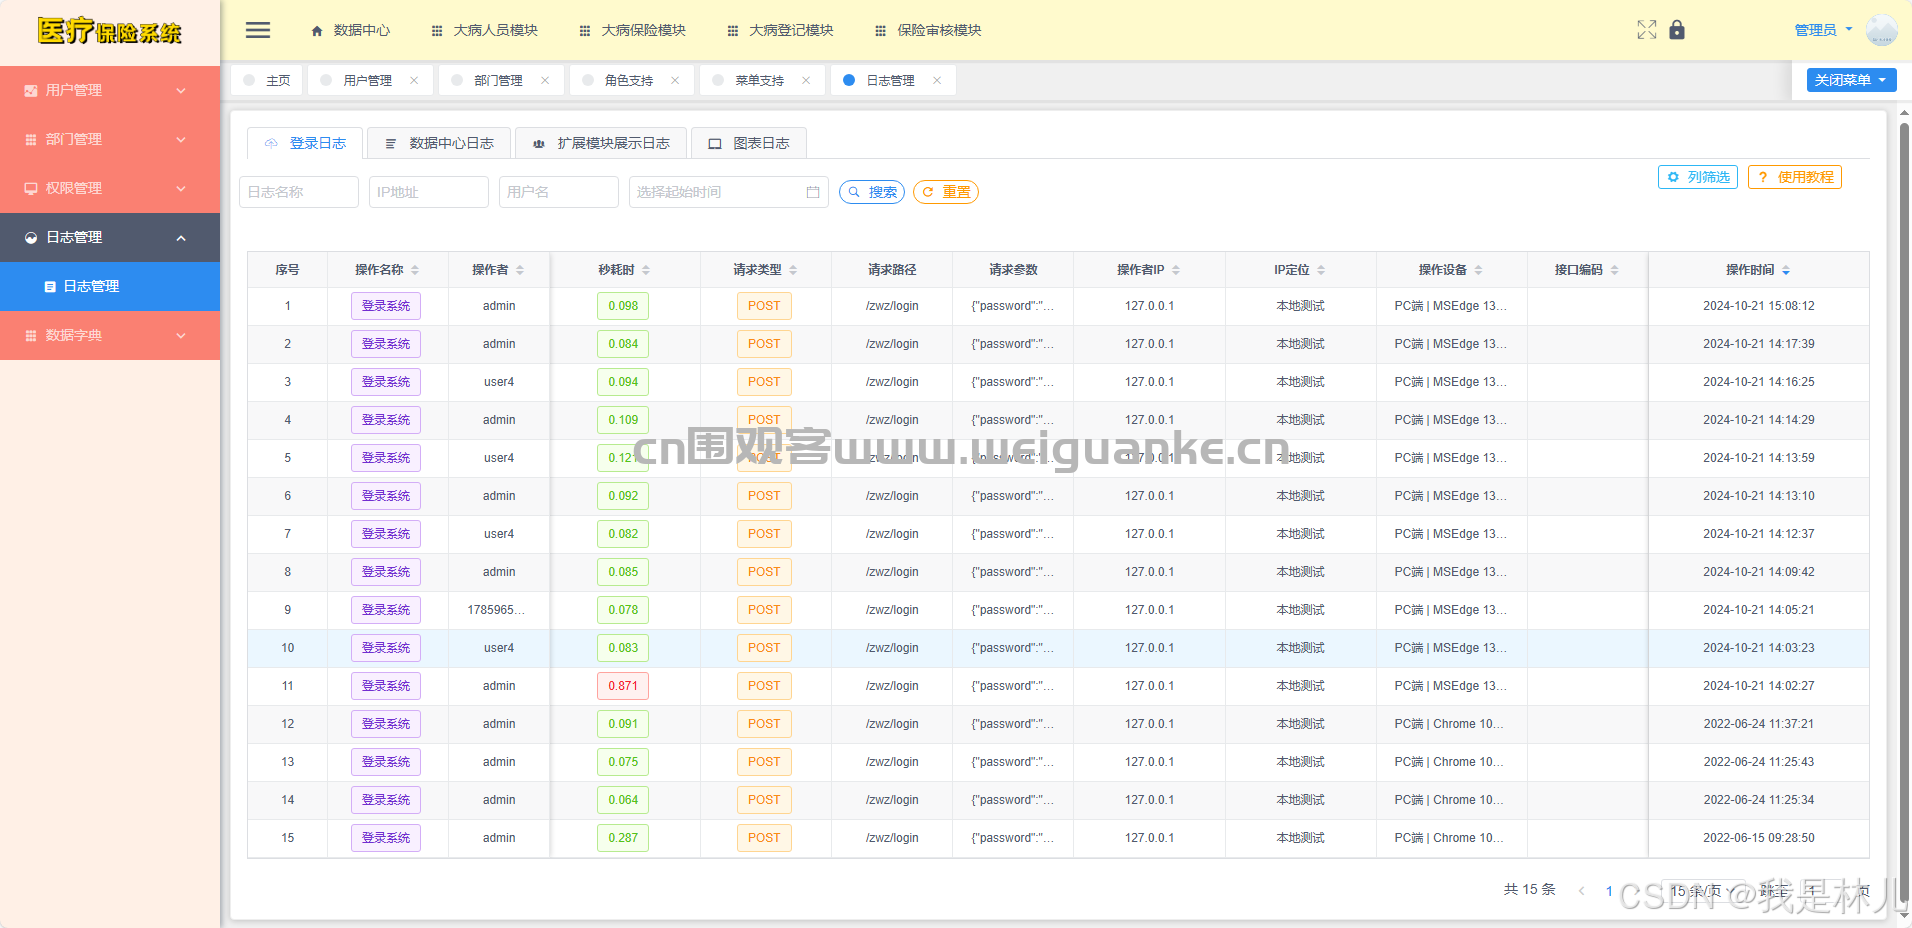The width and height of the screenshot is (1912, 928).
Task: Sort by 操作者IP column arrows
Action: [x=1176, y=270]
